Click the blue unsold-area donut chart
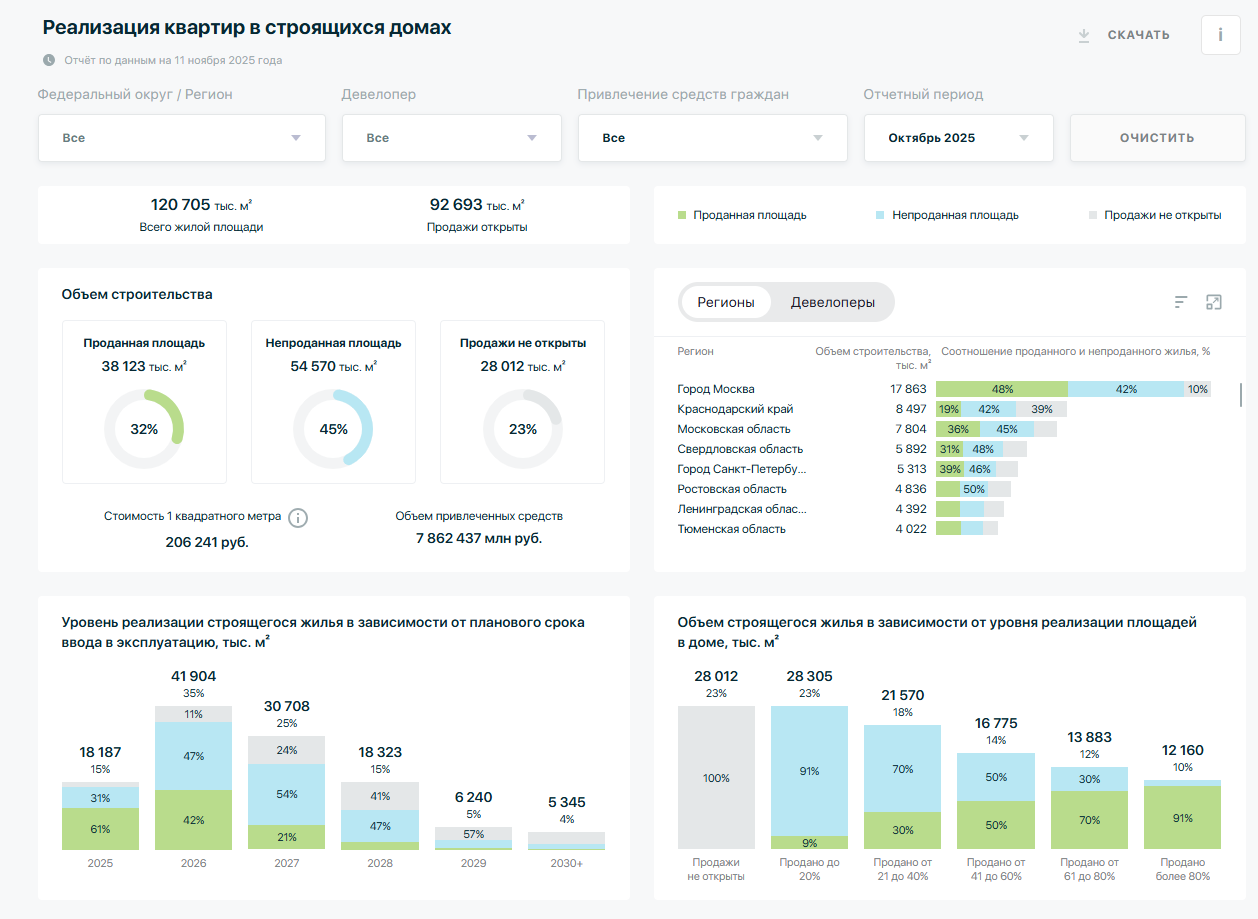The width and height of the screenshot is (1258, 919). pyautogui.click(x=333, y=429)
